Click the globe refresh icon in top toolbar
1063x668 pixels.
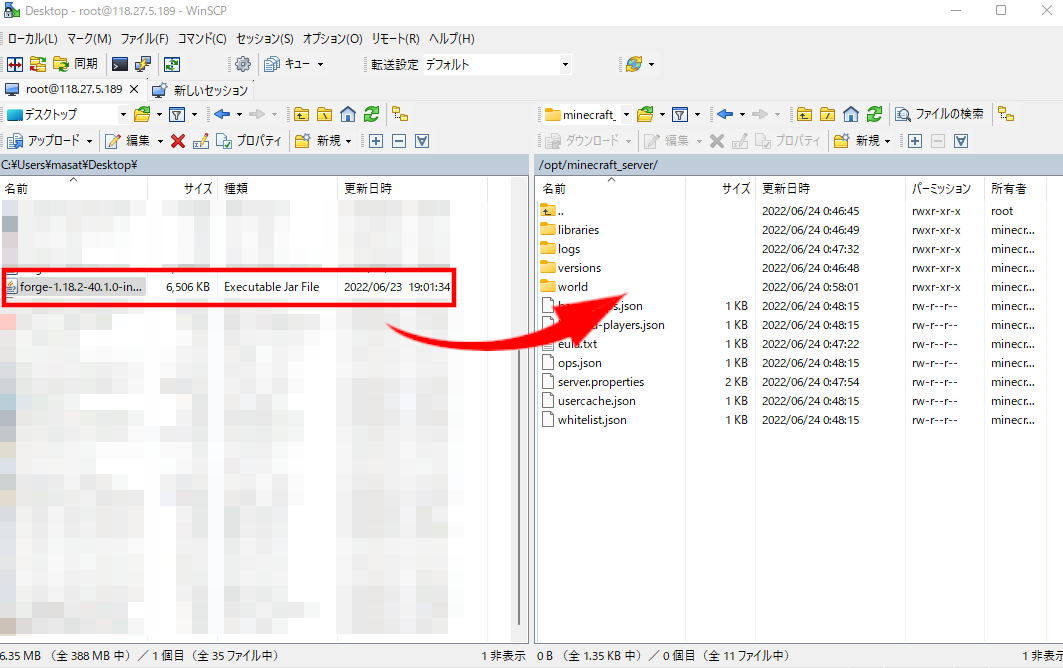pyautogui.click(x=634, y=64)
